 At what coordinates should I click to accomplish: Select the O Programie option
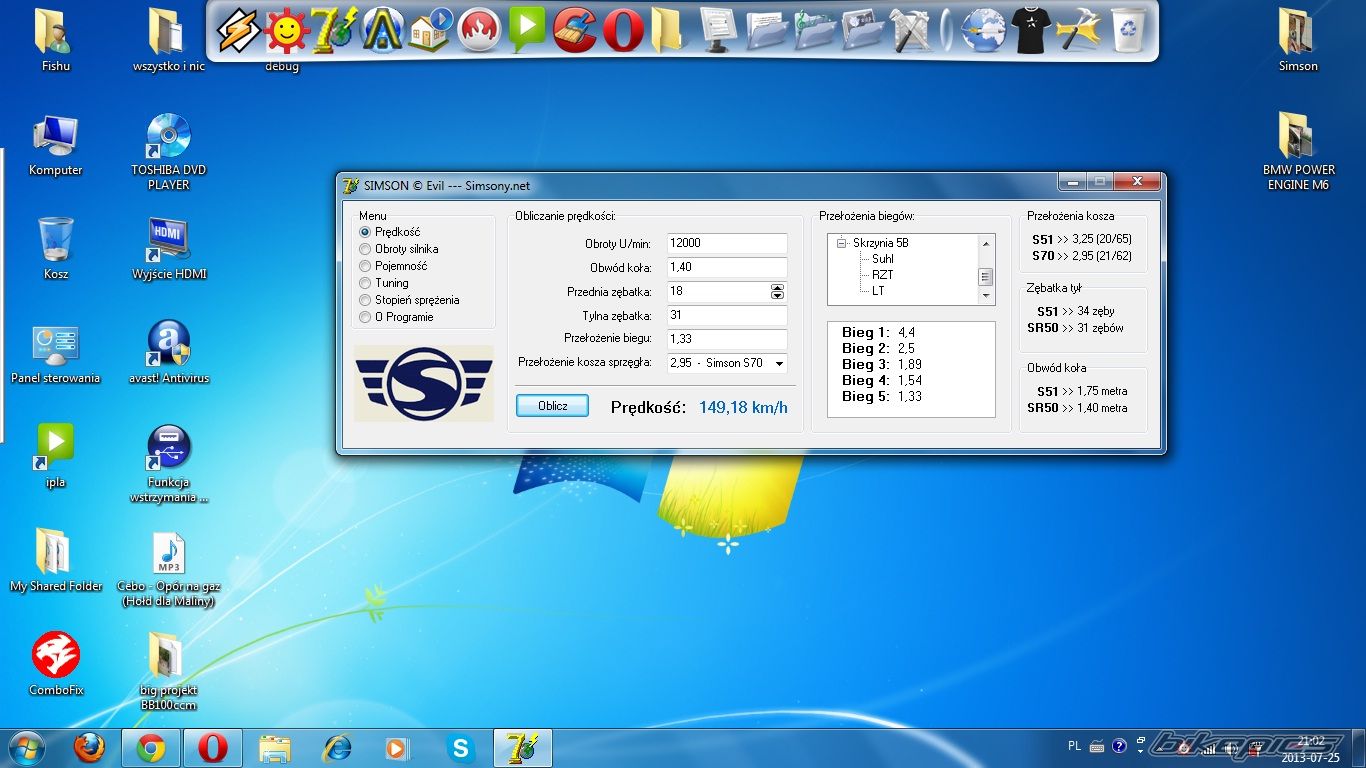pos(396,317)
